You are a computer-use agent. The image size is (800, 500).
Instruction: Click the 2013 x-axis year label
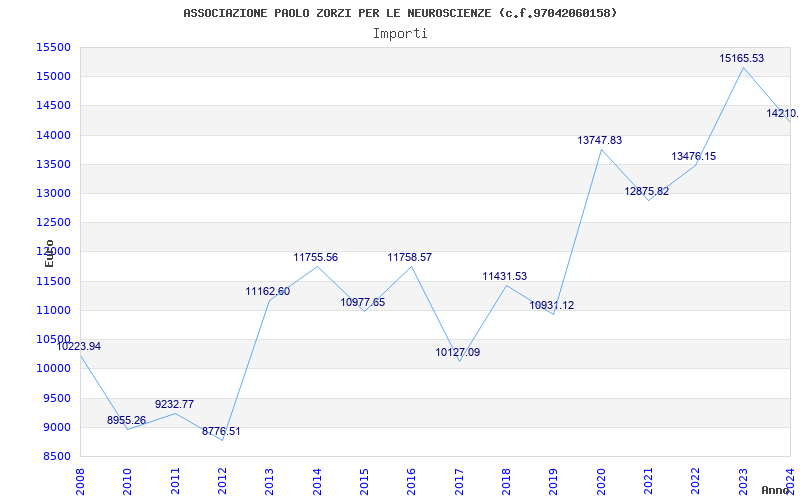(x=270, y=482)
